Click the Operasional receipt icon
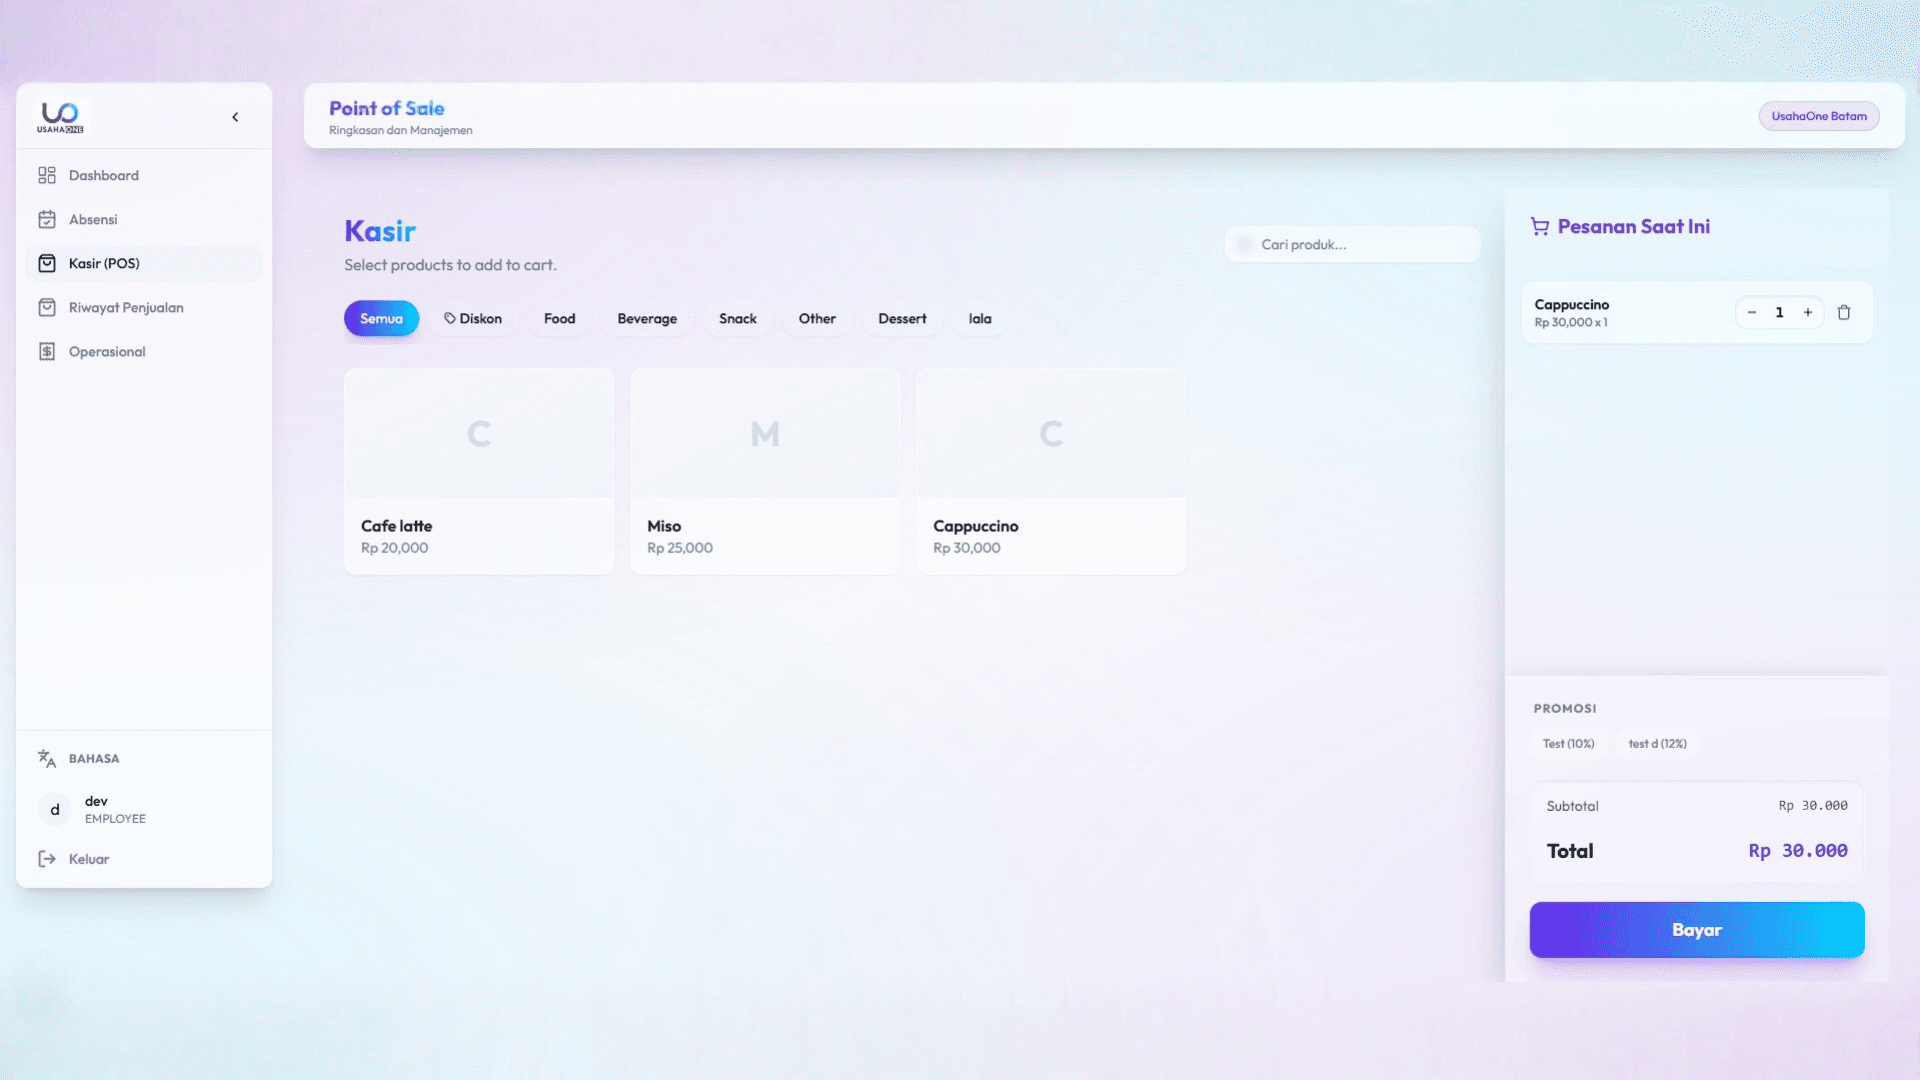 [47, 351]
